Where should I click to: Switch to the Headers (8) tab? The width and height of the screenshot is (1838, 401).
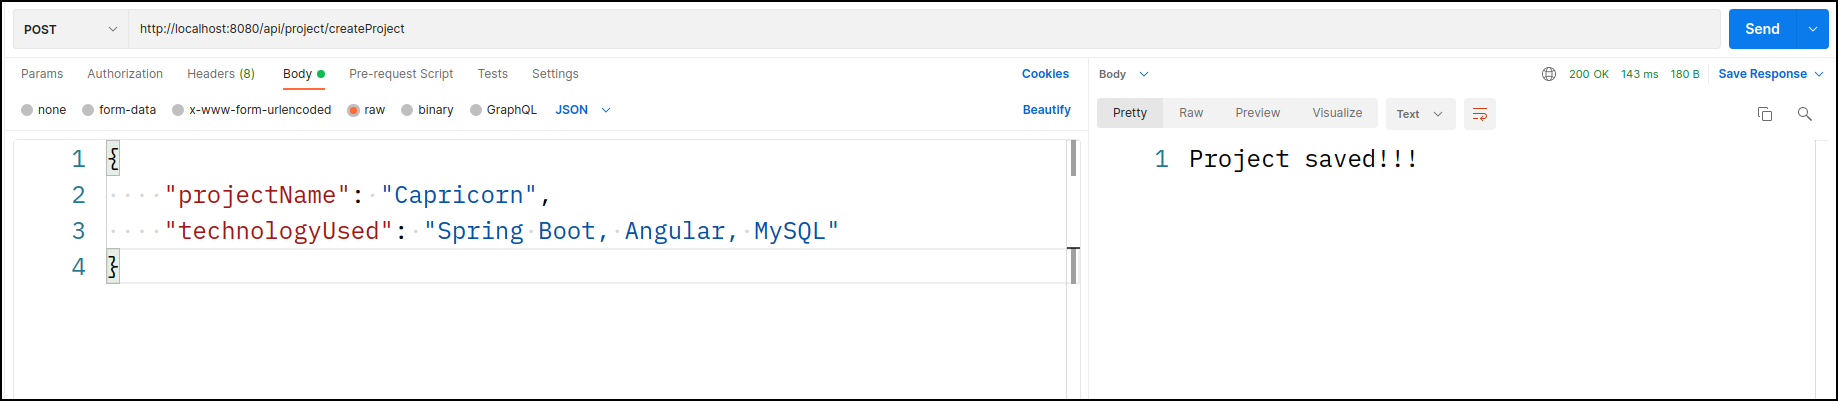(x=221, y=74)
